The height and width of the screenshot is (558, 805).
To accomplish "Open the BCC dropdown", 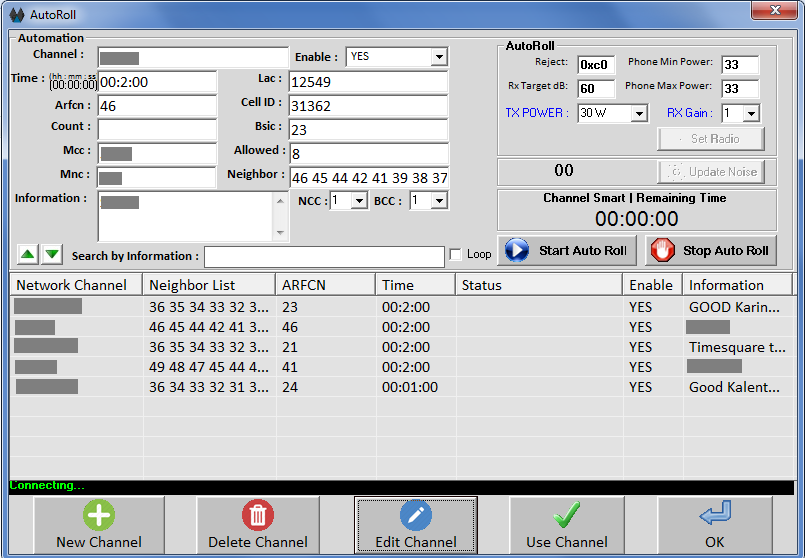I will pyautogui.click(x=439, y=202).
